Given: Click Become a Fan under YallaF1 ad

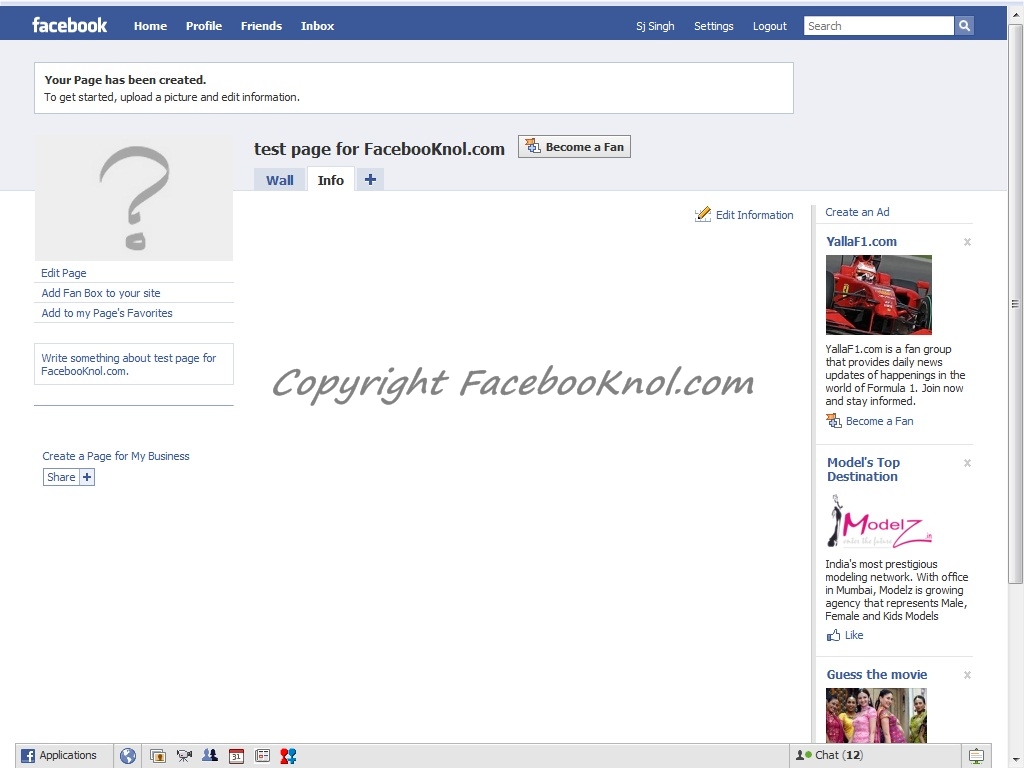Looking at the screenshot, I should point(880,421).
